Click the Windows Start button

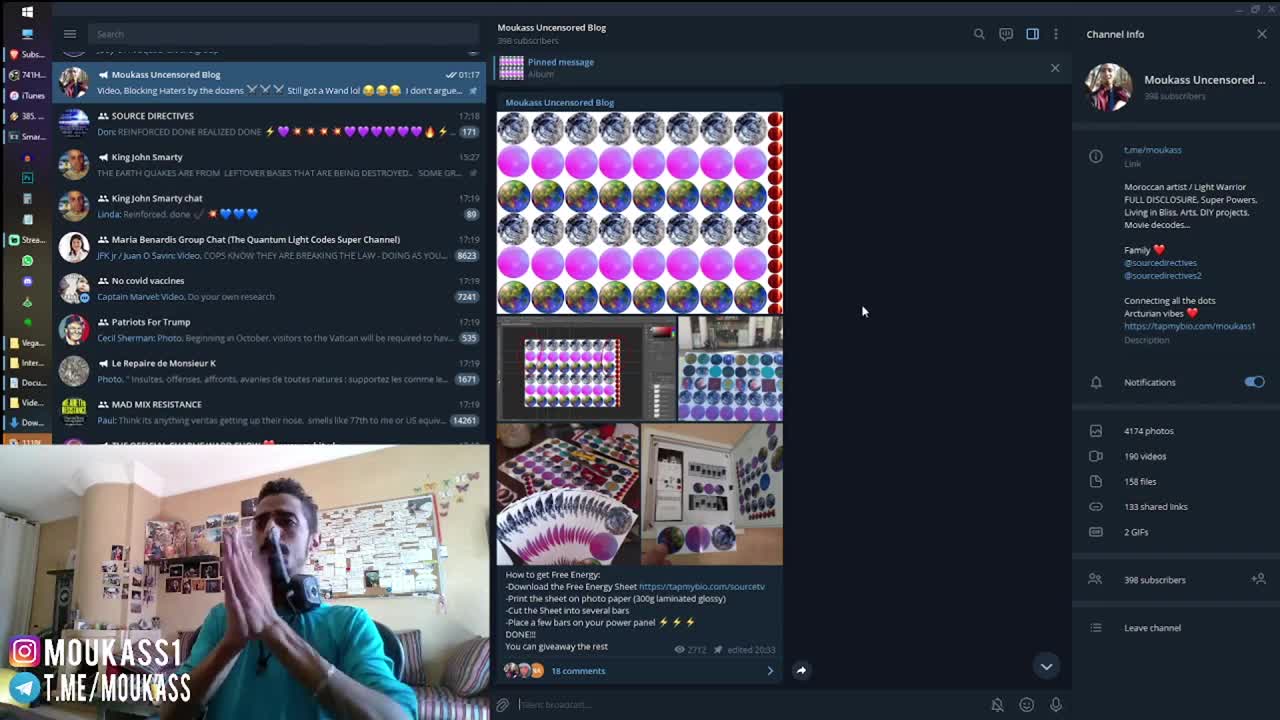pyautogui.click(x=27, y=12)
